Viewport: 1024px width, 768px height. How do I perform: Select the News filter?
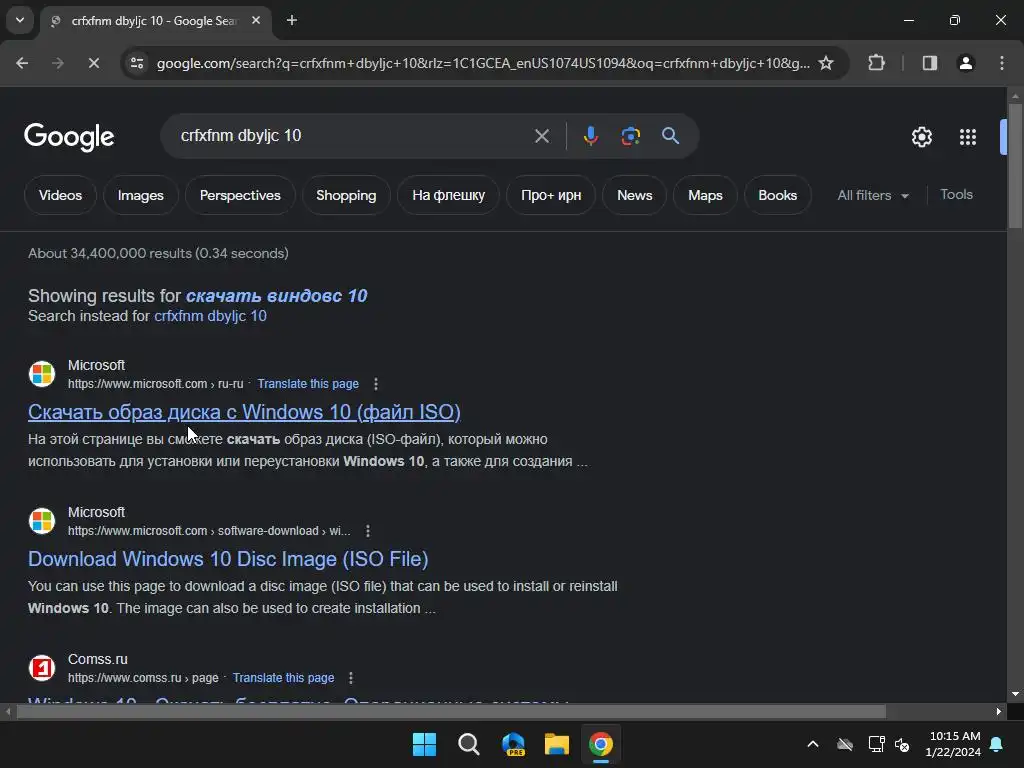[x=634, y=195]
